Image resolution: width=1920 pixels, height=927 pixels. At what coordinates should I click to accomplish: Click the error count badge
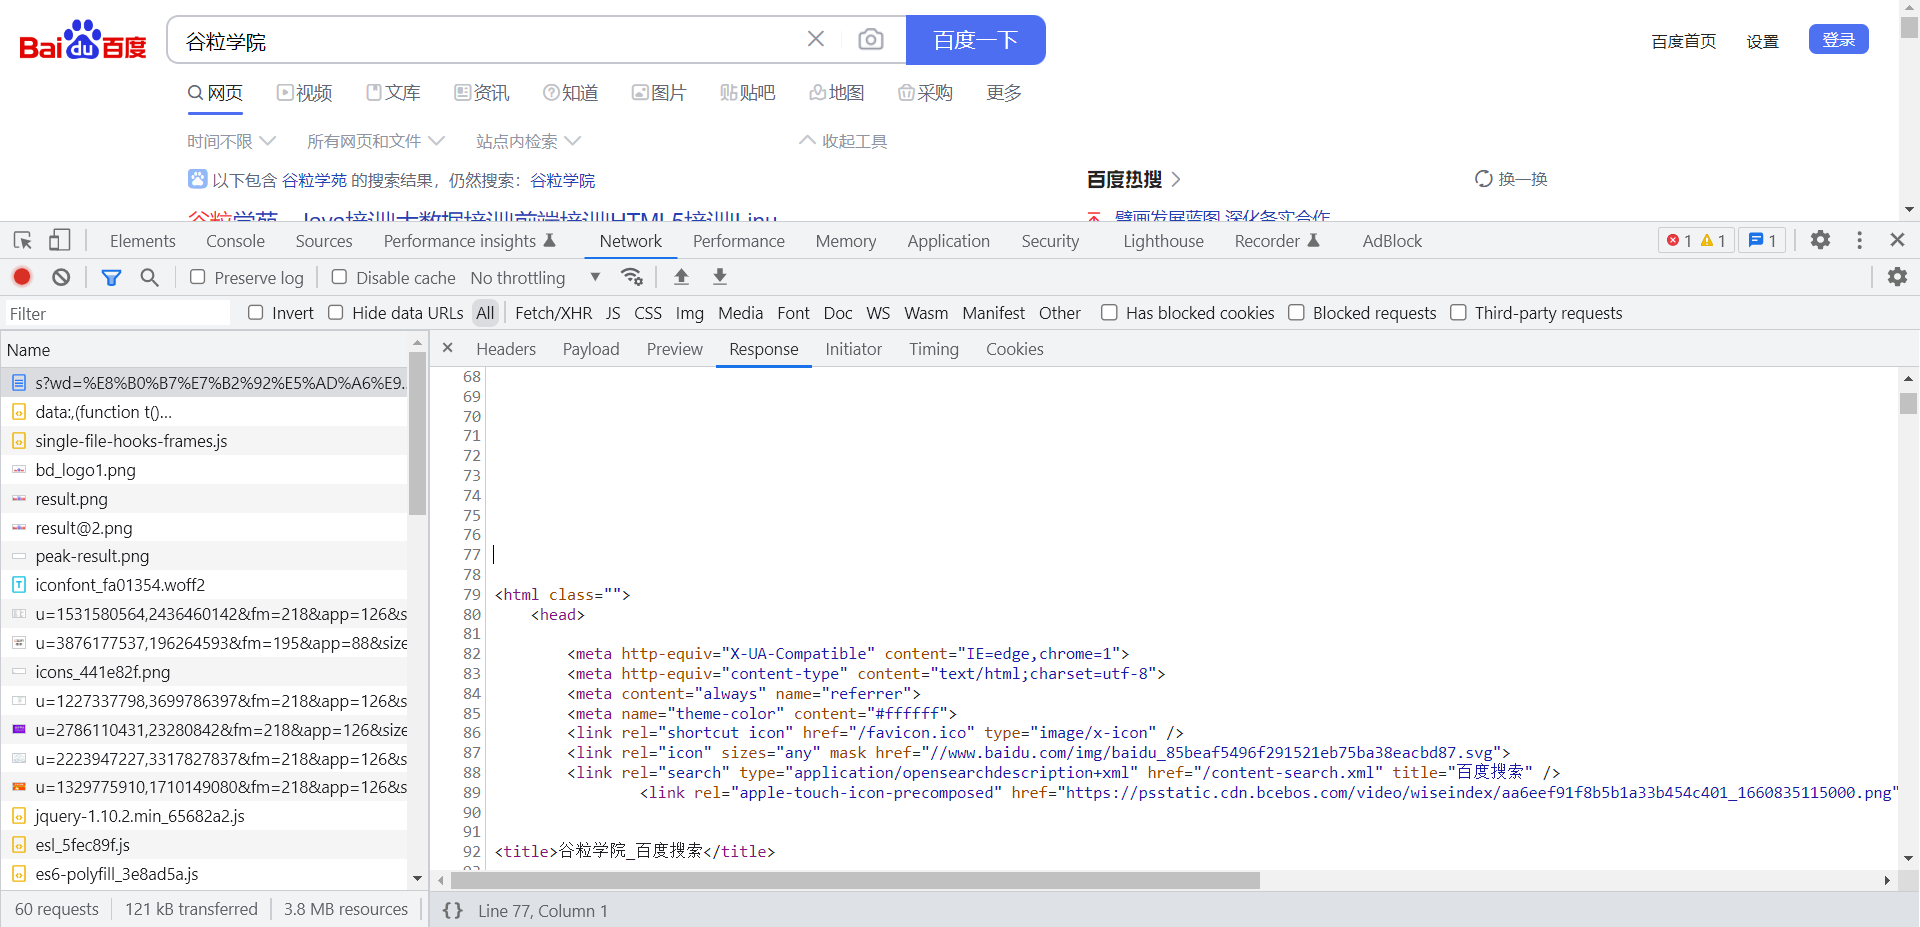(1679, 241)
